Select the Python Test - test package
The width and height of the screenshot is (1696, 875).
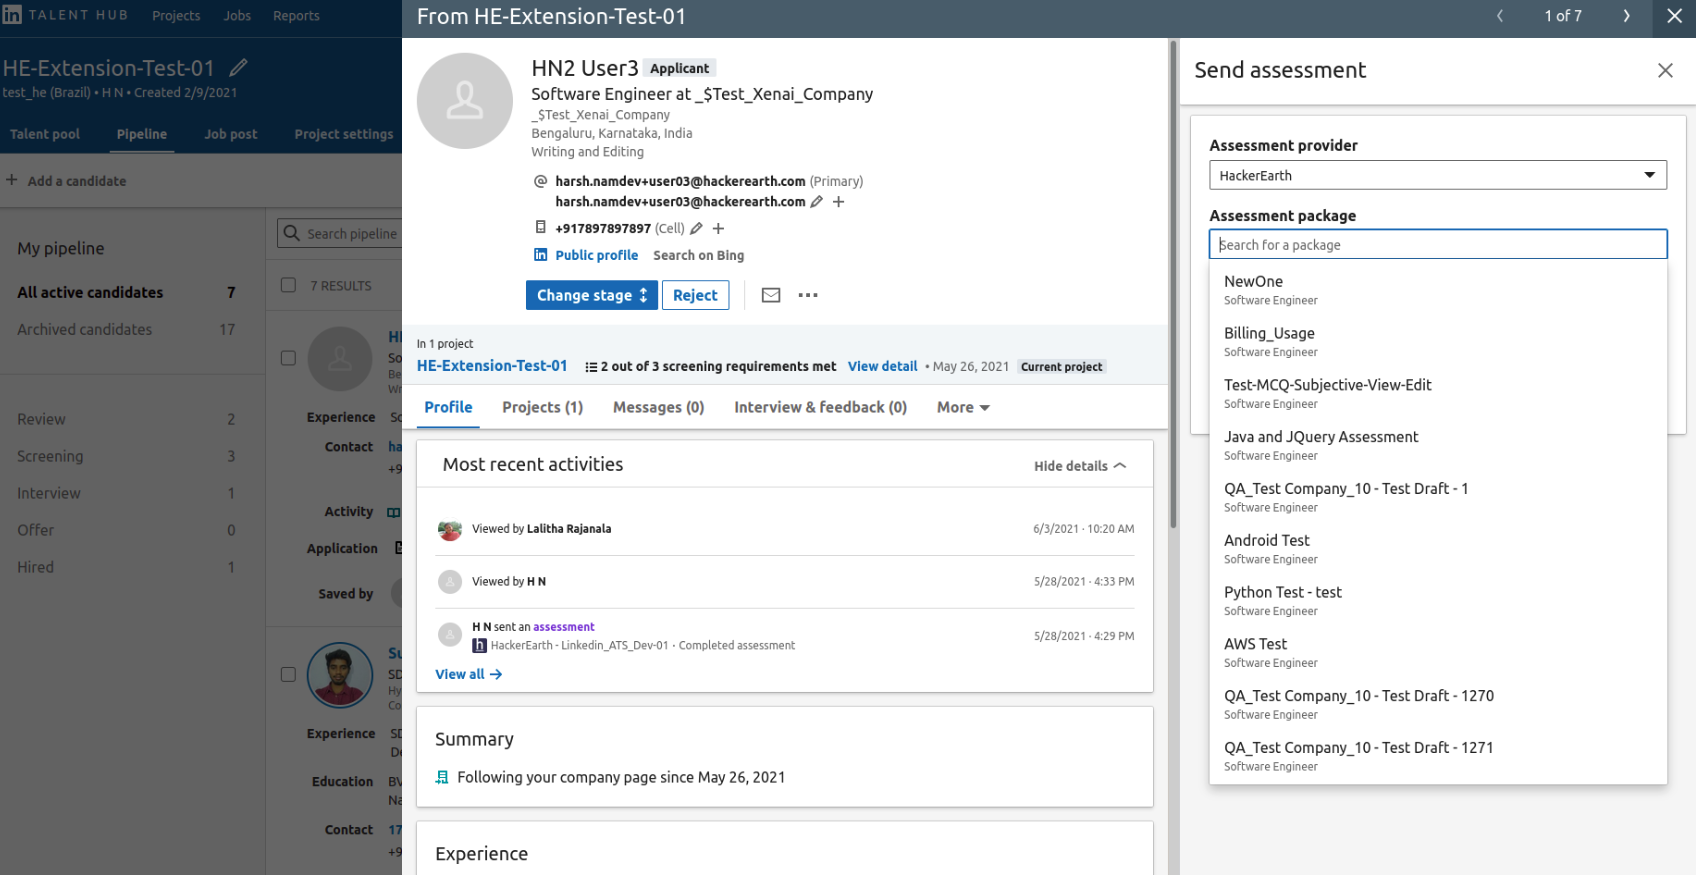coord(1438,601)
